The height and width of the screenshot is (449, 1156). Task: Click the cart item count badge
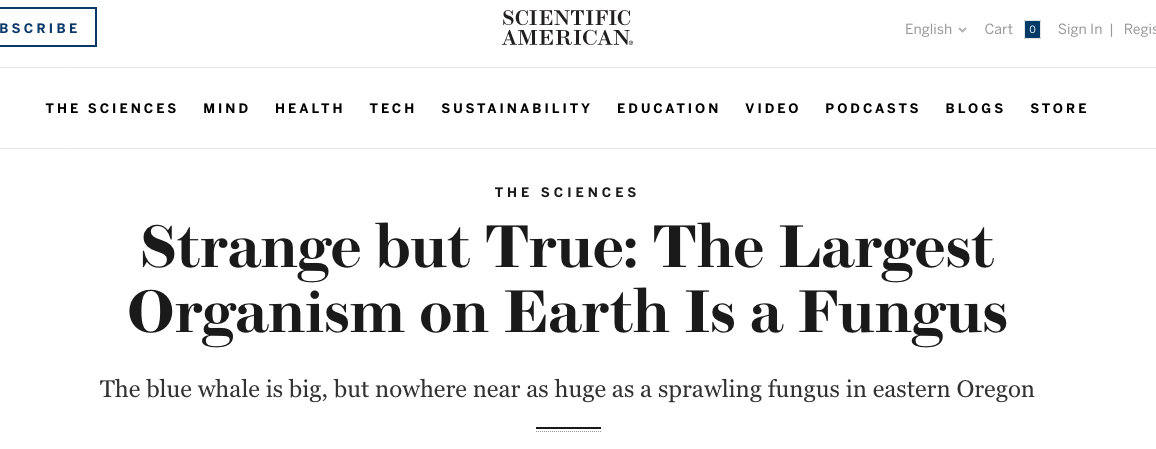coord(1032,30)
